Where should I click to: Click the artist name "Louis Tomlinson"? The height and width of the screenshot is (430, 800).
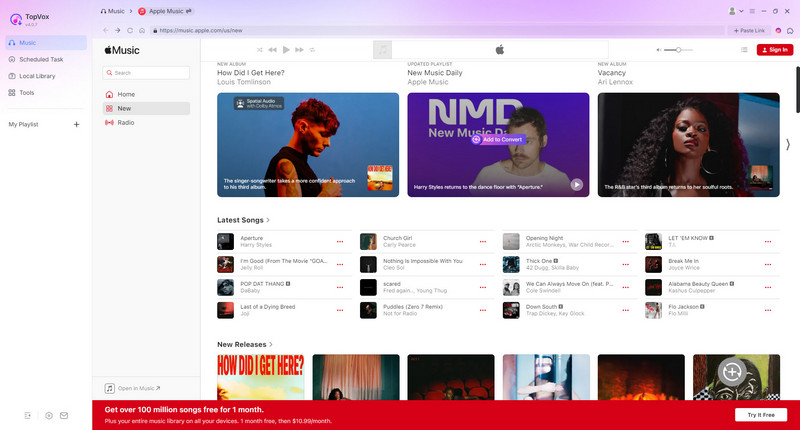(244, 82)
